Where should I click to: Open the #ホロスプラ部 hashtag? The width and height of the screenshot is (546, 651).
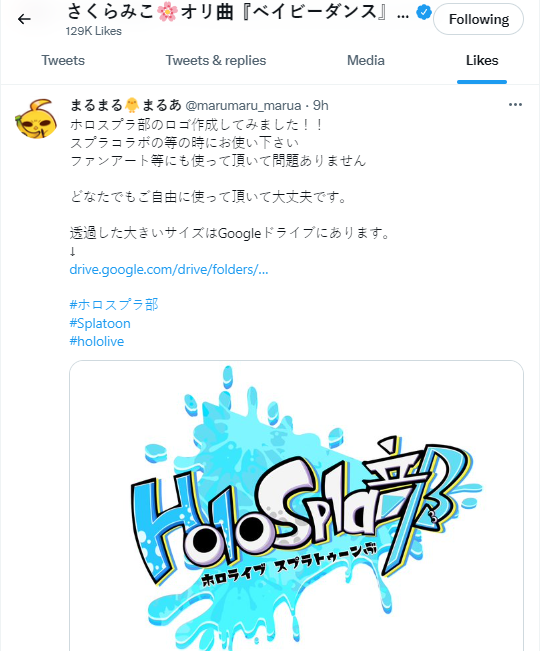114,305
